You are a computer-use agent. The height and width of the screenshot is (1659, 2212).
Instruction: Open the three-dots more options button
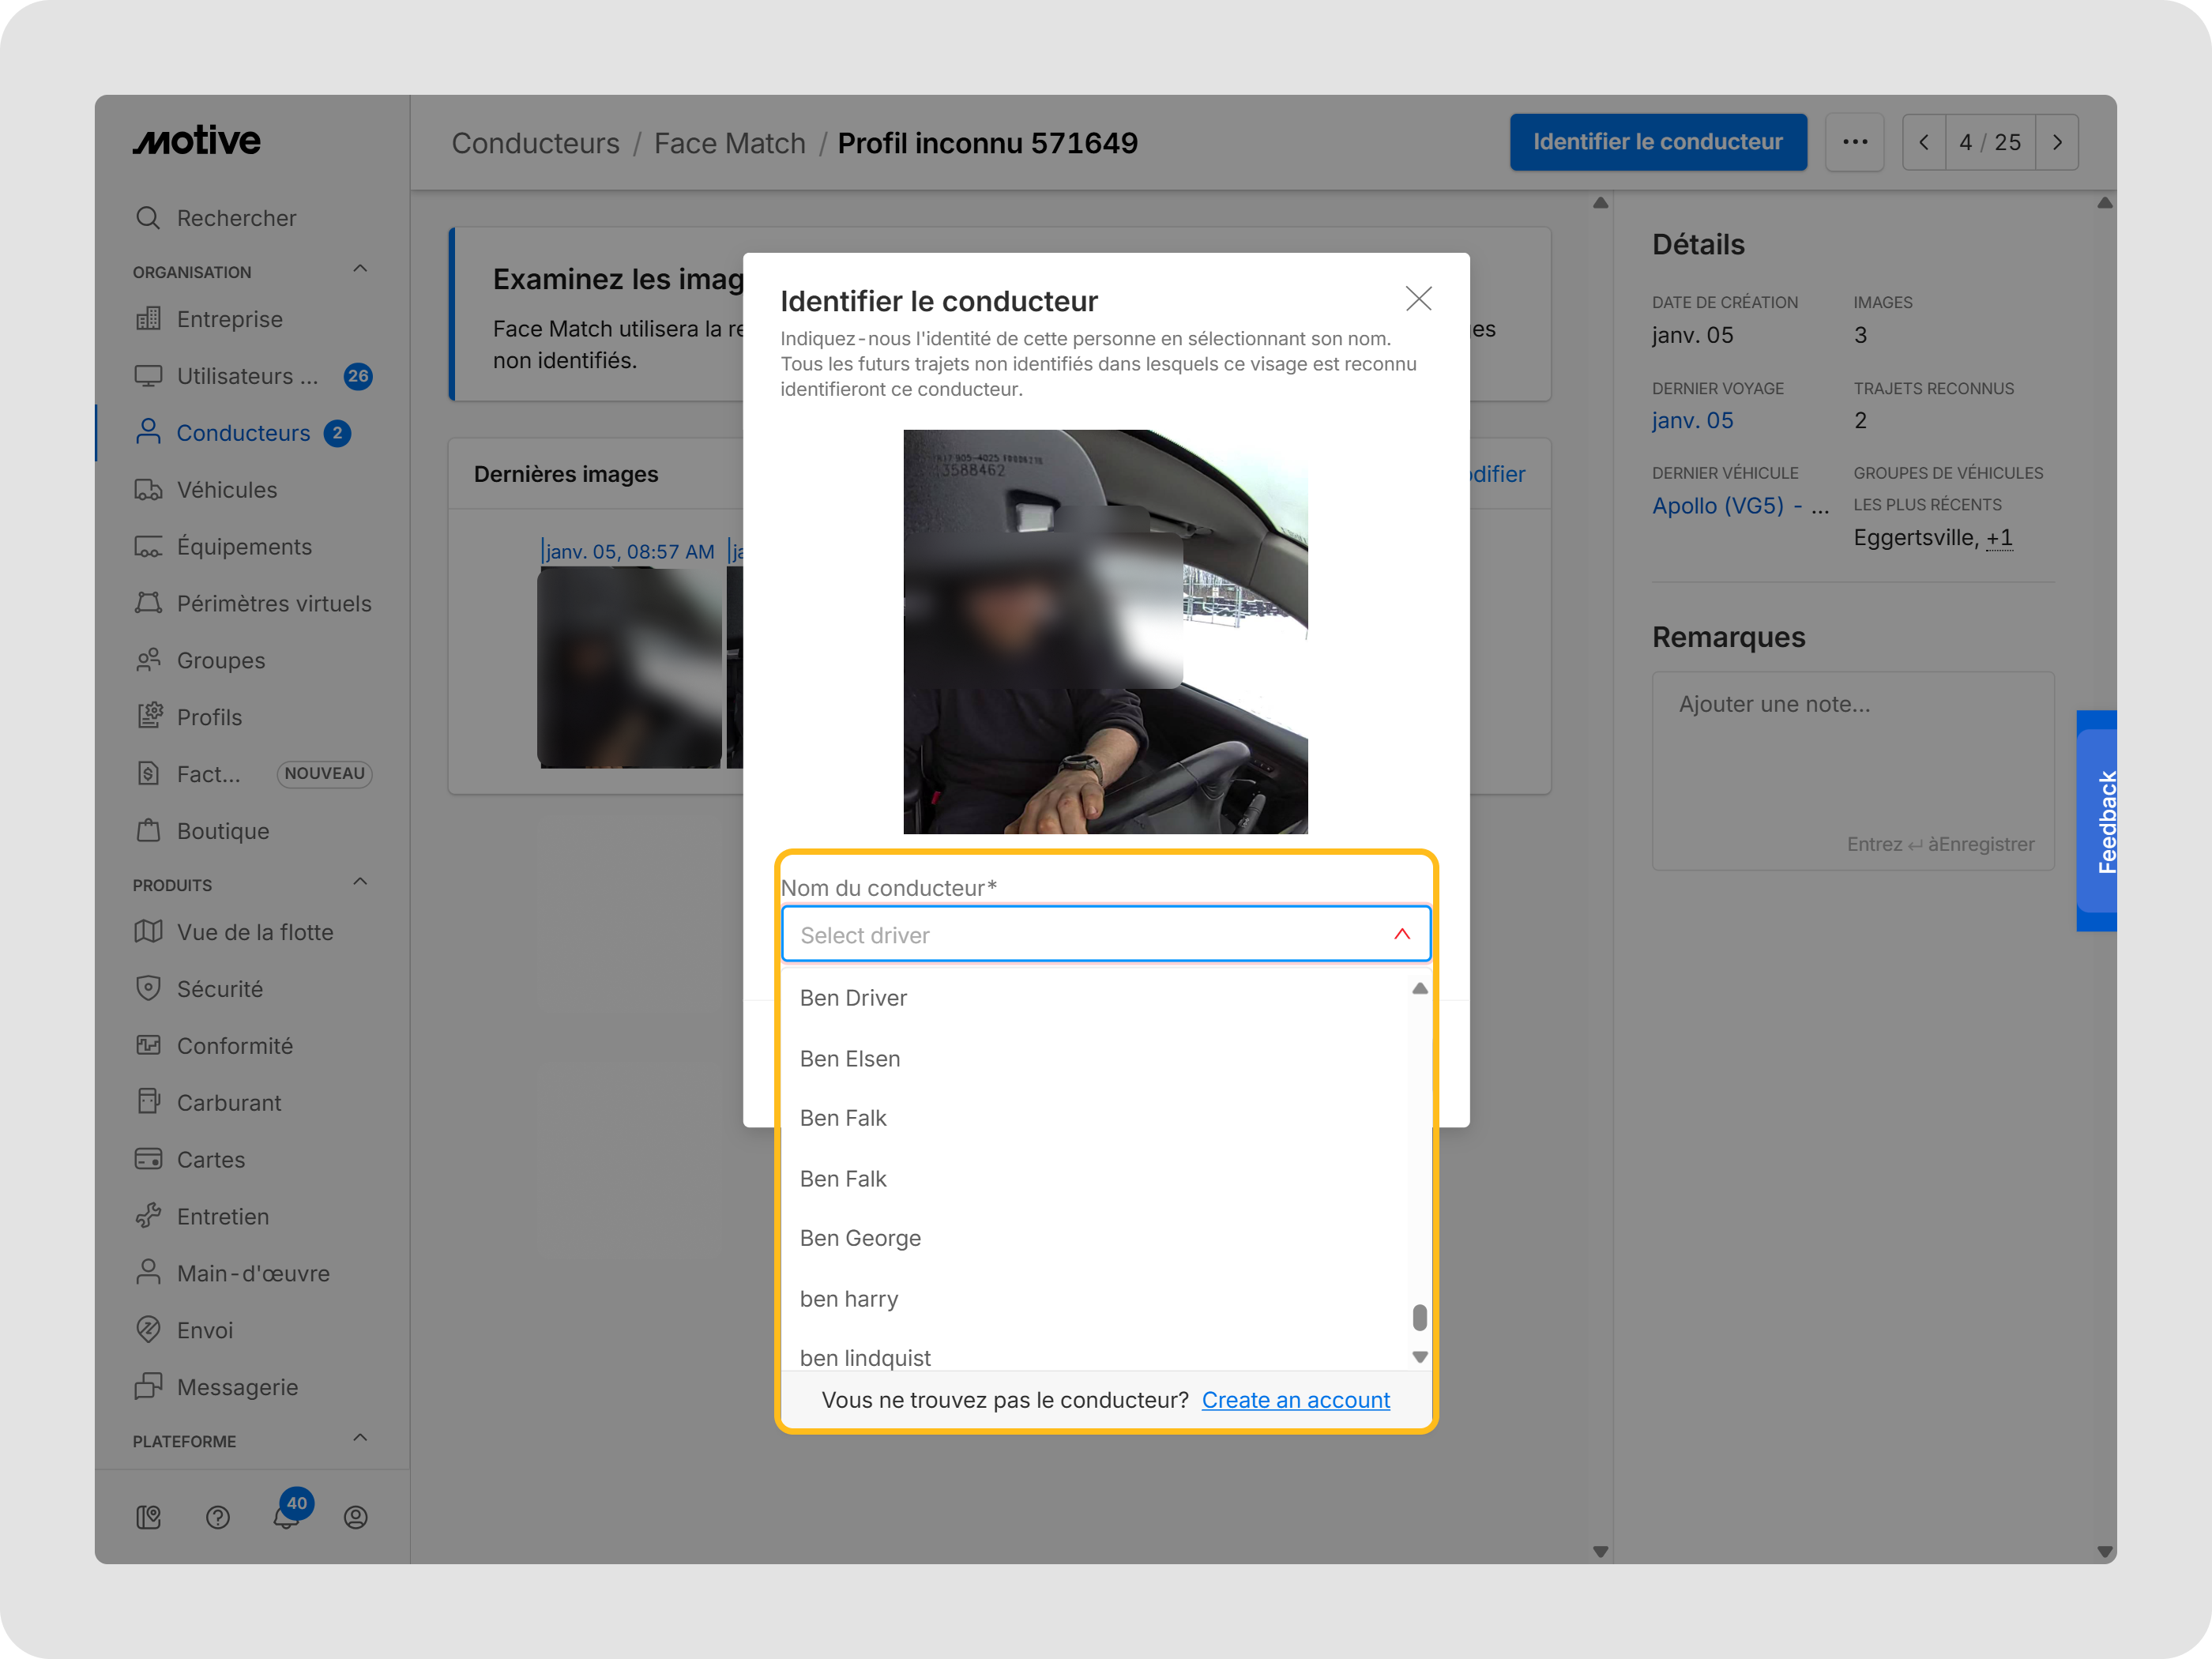point(1854,142)
